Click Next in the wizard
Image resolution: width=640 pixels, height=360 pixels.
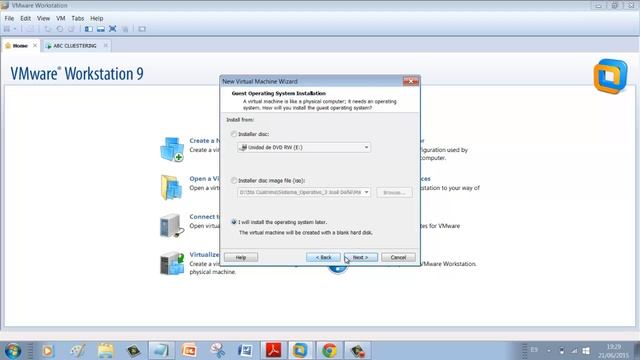click(x=360, y=258)
